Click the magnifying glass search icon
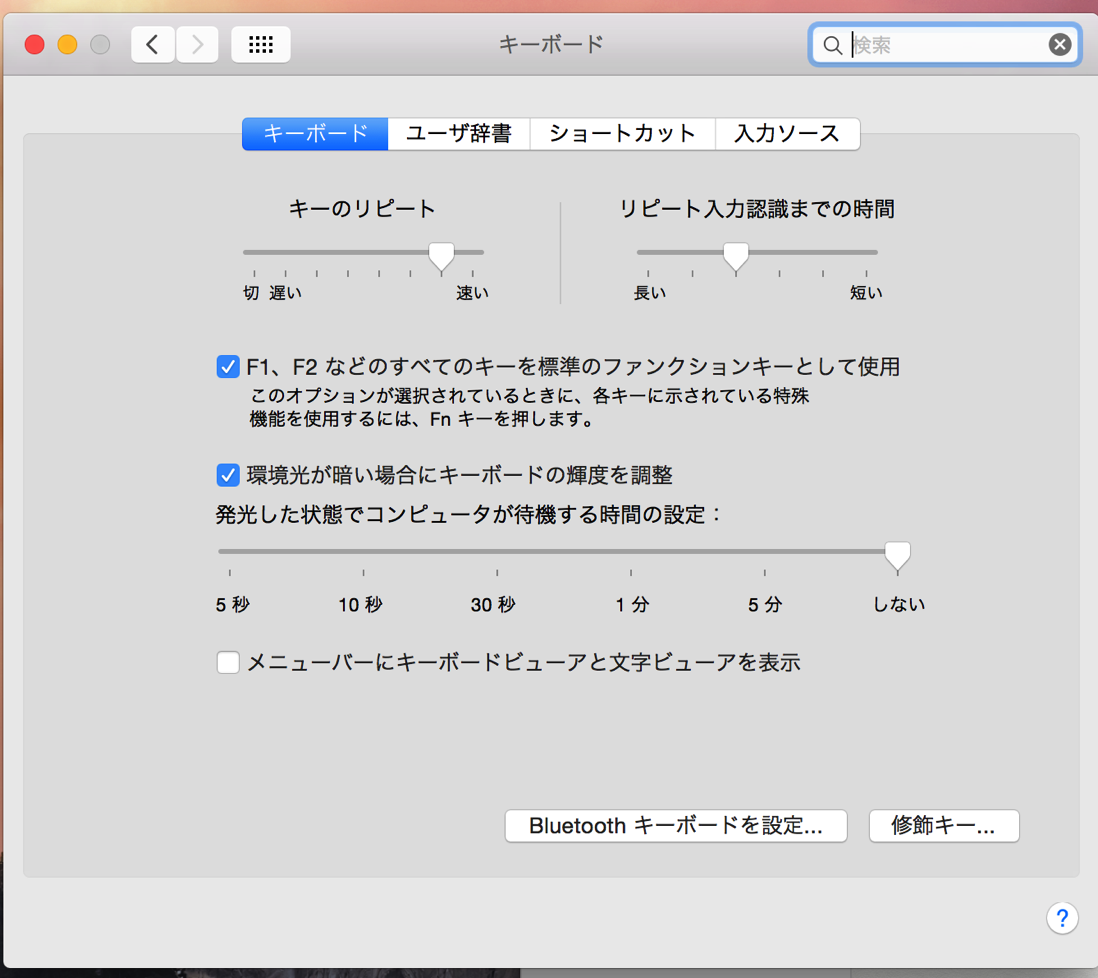The image size is (1098, 978). point(832,46)
